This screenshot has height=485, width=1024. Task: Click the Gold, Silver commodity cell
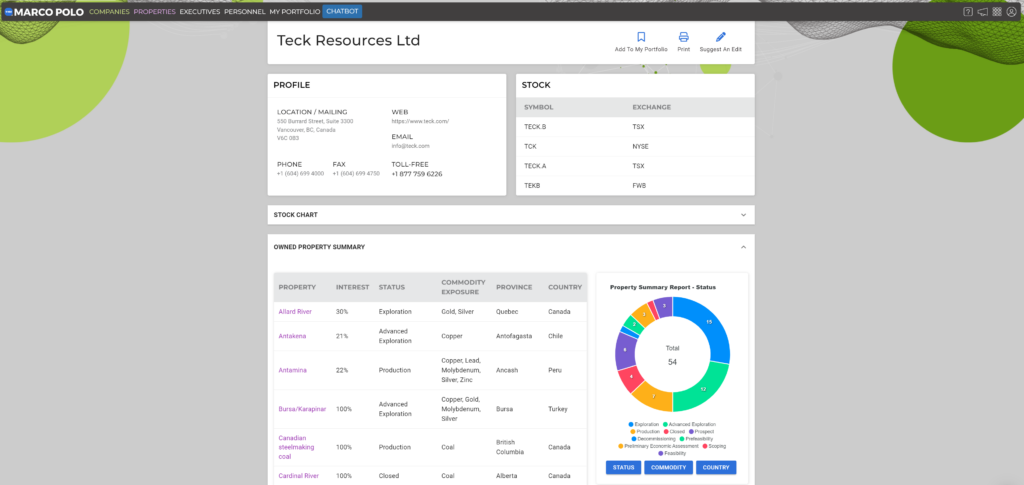coord(459,312)
